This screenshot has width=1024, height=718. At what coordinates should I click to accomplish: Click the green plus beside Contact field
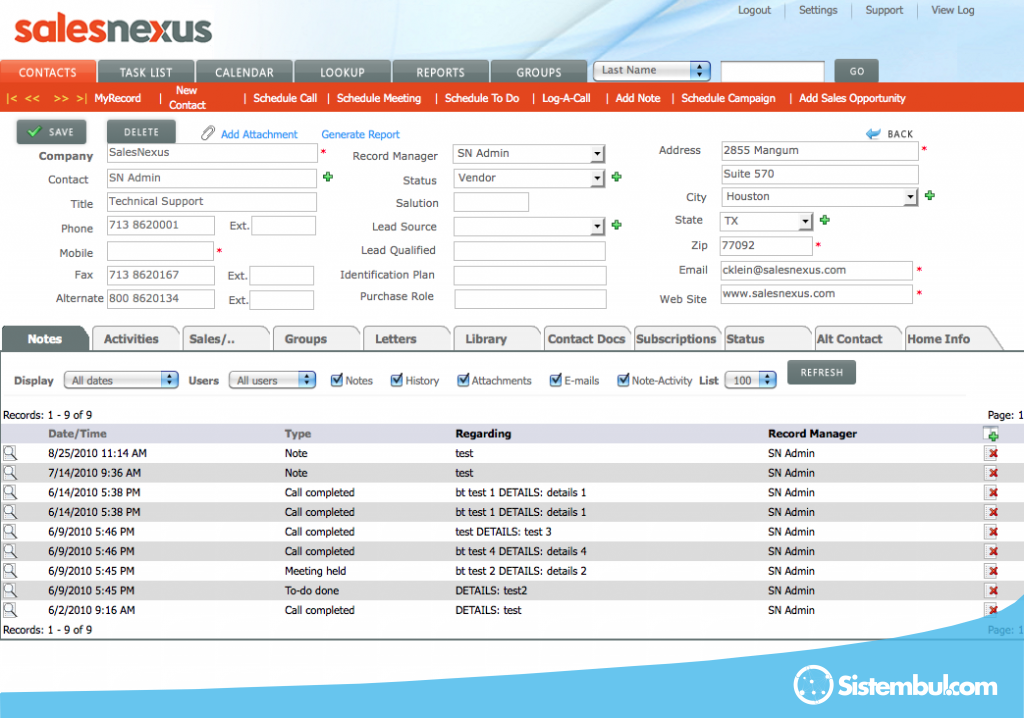328,177
